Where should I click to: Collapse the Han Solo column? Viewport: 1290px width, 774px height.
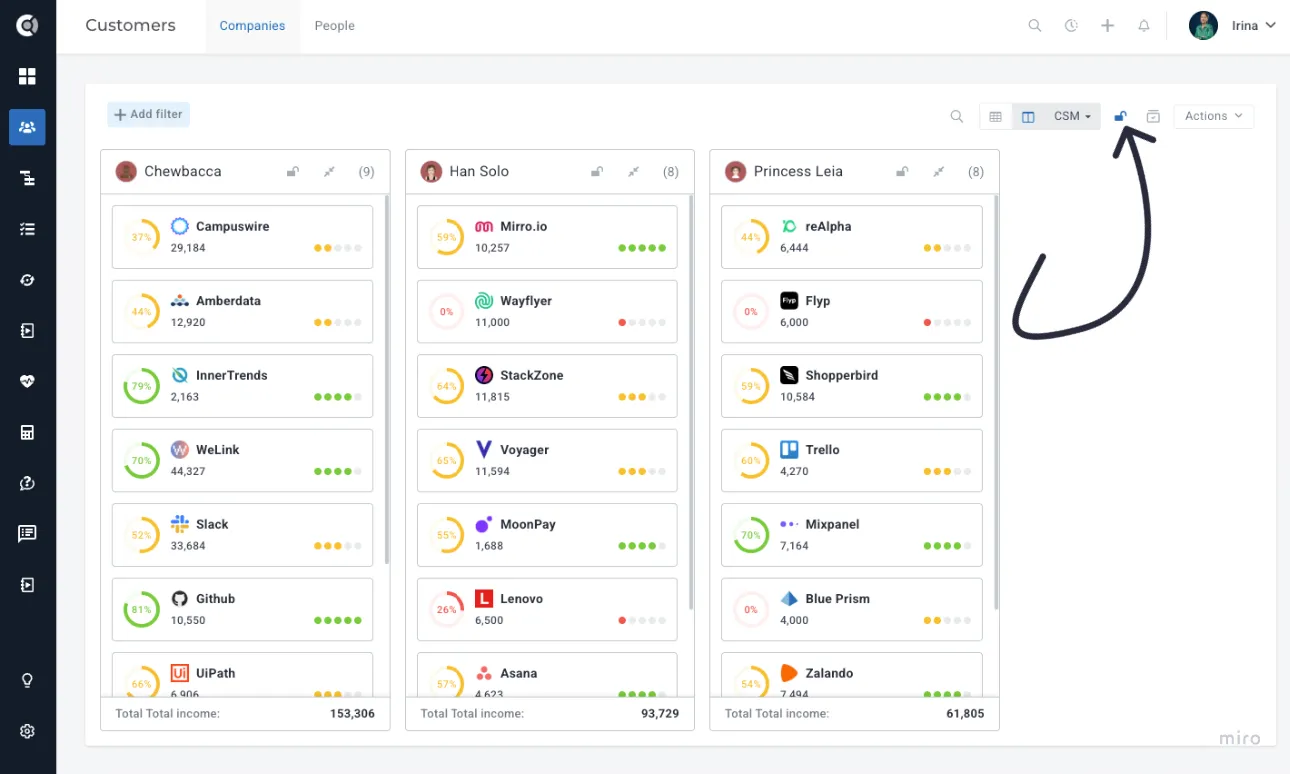coord(633,172)
